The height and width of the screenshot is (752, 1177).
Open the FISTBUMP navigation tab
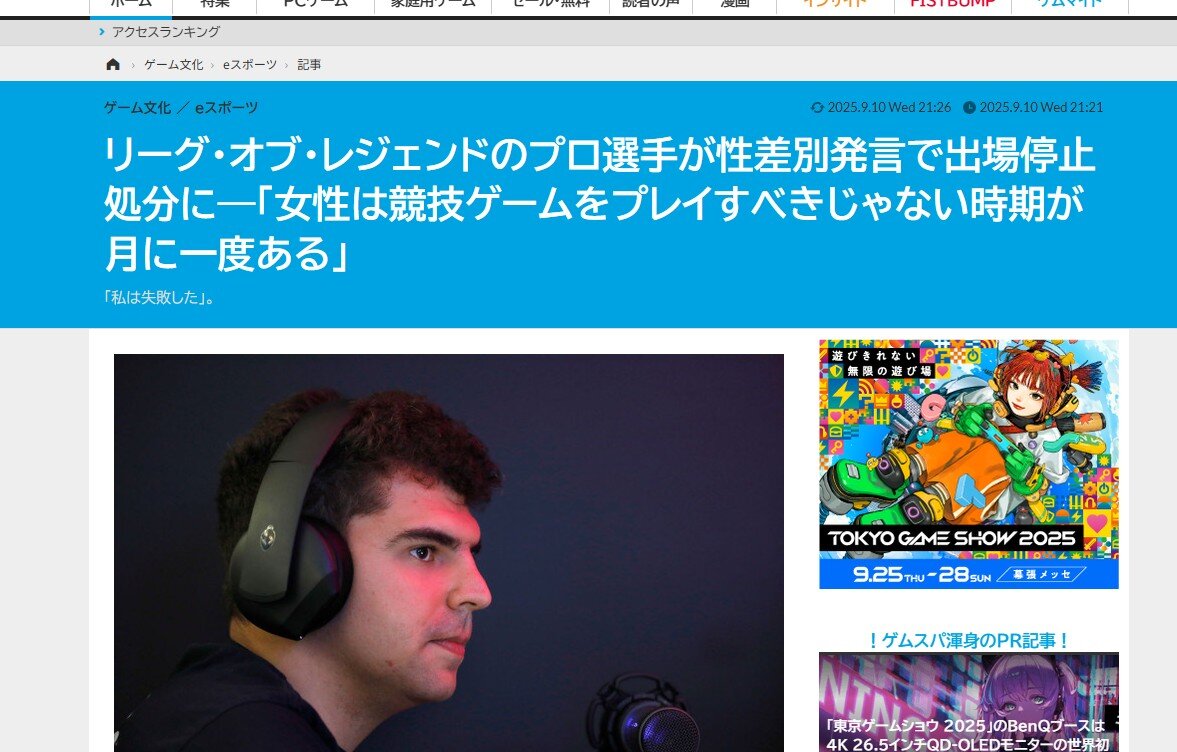953,4
